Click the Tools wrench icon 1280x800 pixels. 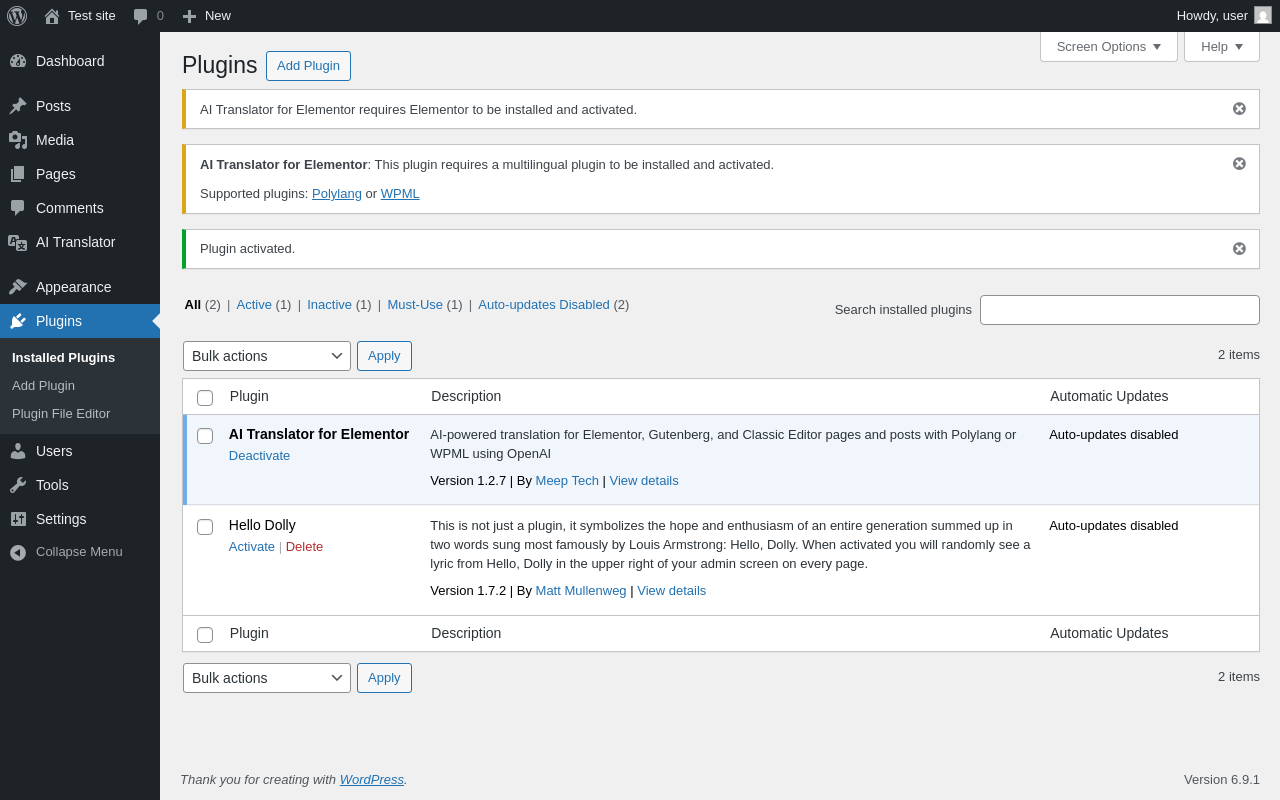pyautogui.click(x=18, y=485)
